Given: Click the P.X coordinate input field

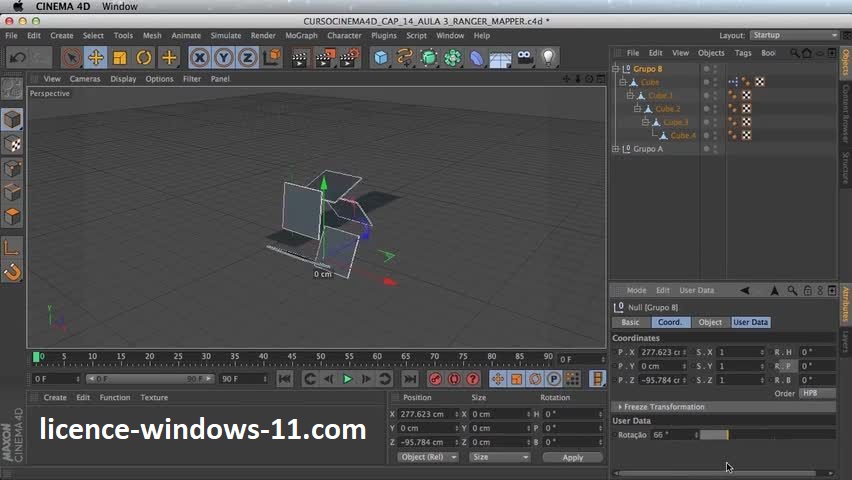Looking at the screenshot, I should [662, 352].
